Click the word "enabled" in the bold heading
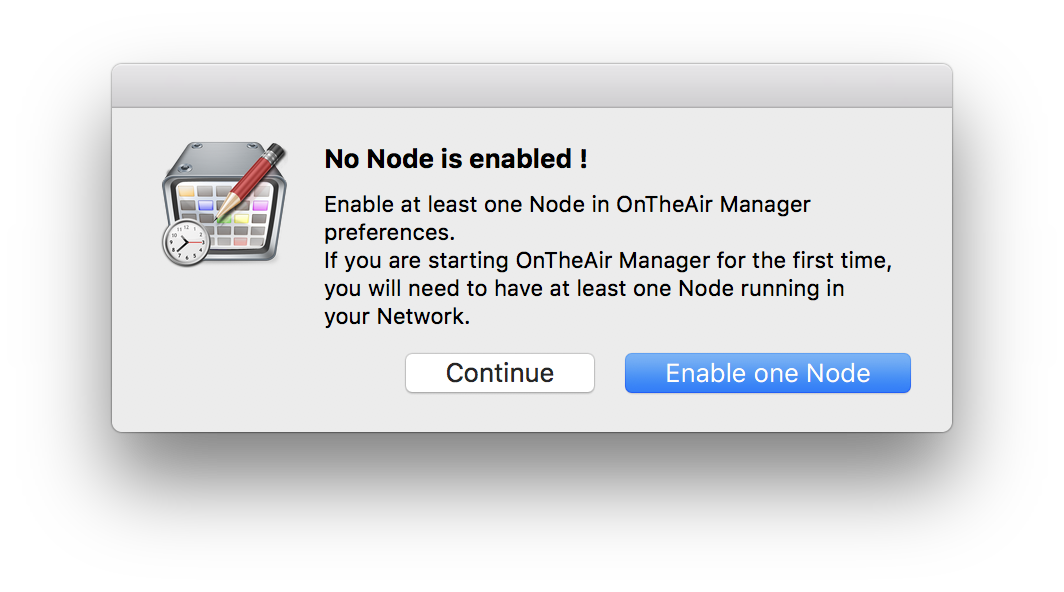Image resolution: width=1064 pixels, height=592 pixels. 520,159
